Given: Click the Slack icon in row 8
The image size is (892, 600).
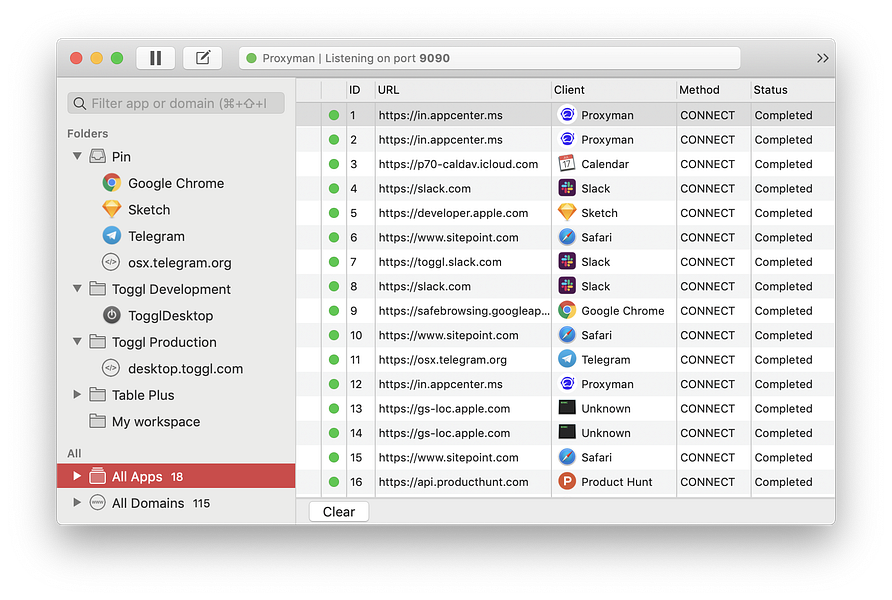Looking at the screenshot, I should pos(567,286).
